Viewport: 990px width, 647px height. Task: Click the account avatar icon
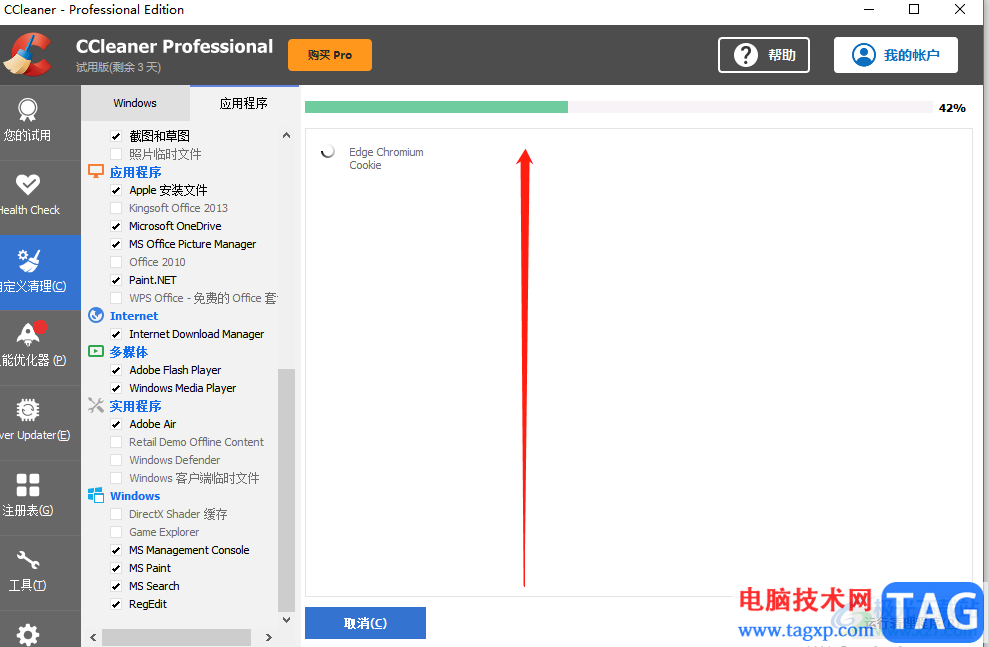pos(864,55)
